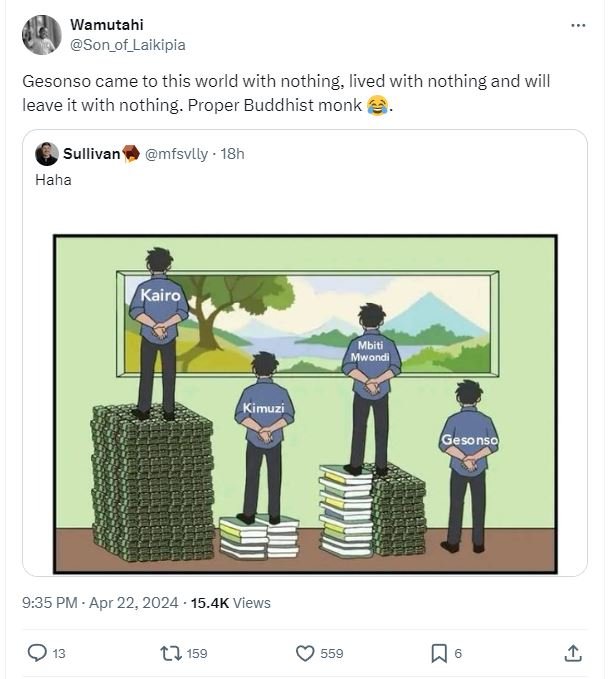
Task: Click the reply comment icon
Action: click(x=37, y=653)
